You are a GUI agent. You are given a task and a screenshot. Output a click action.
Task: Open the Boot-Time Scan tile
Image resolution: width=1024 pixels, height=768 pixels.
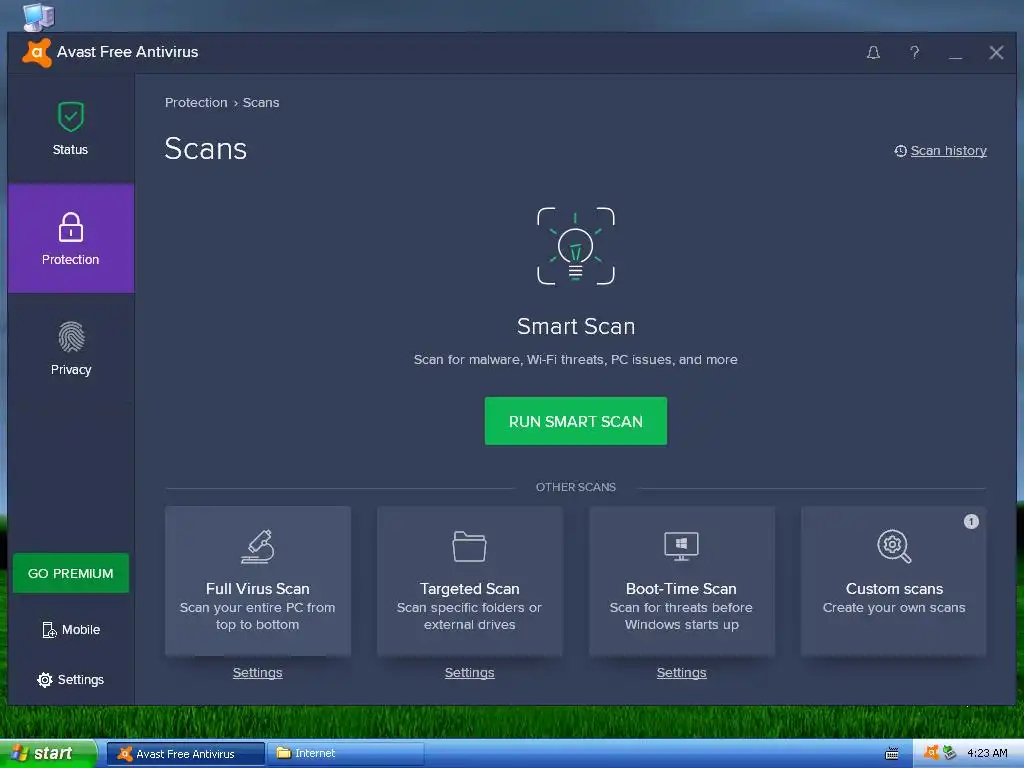[x=681, y=581]
